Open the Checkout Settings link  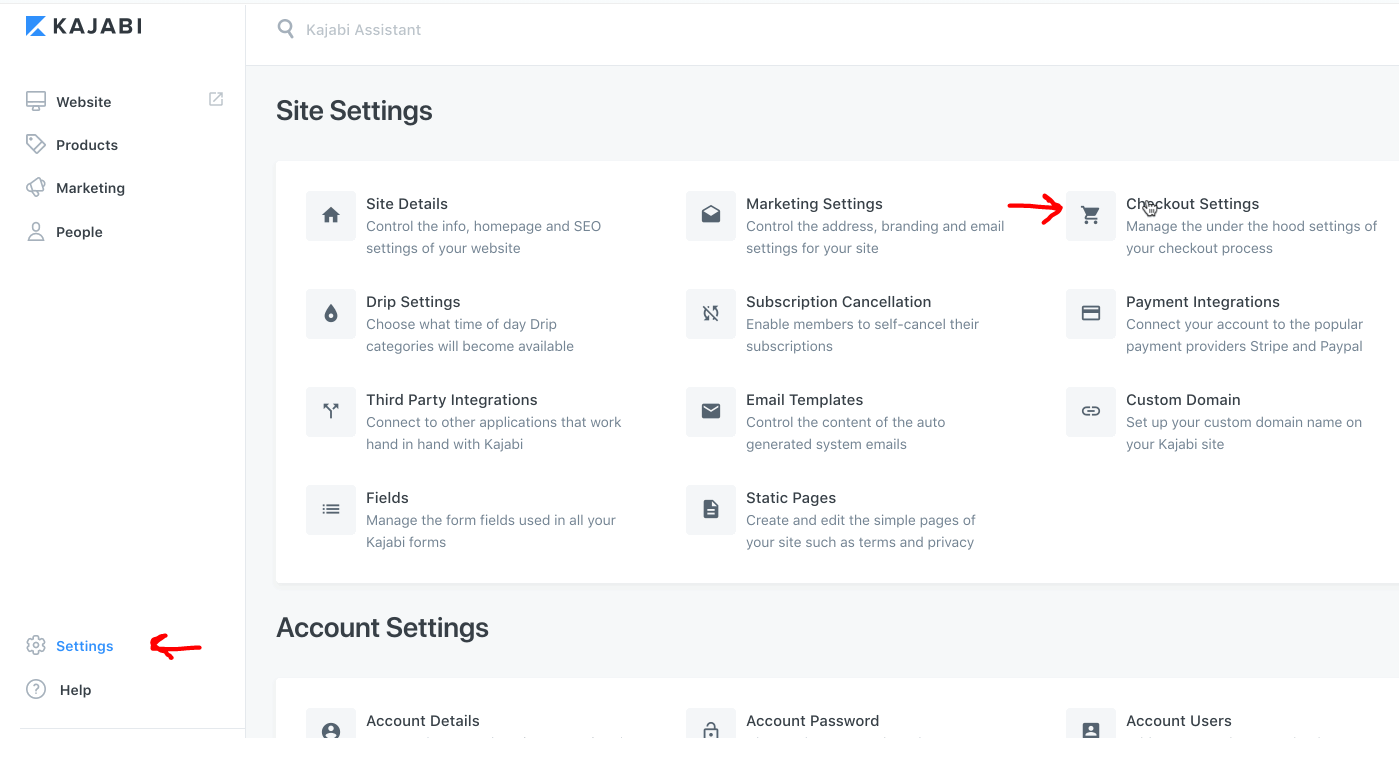click(x=1192, y=204)
